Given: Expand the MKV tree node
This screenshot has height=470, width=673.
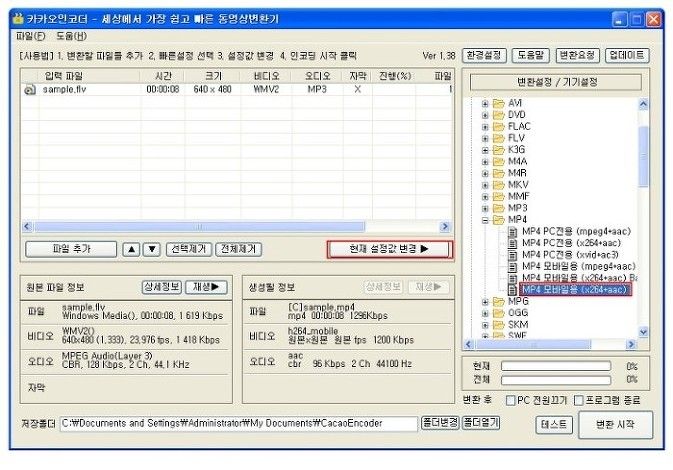Looking at the screenshot, I should (x=485, y=185).
